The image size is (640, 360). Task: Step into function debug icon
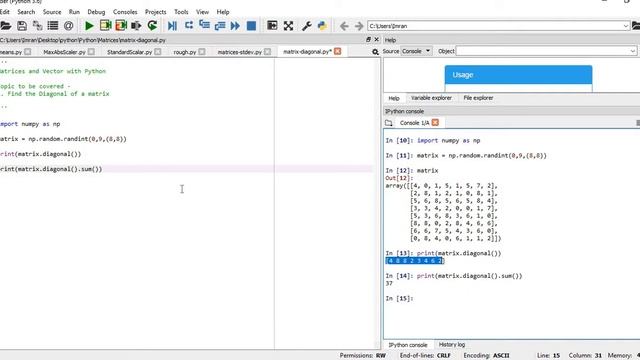click(x=204, y=26)
